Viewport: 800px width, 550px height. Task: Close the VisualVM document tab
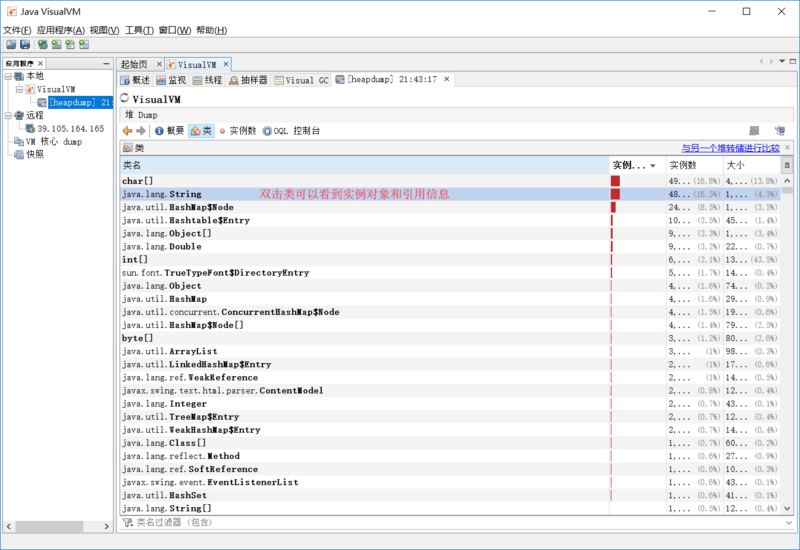click(226, 64)
